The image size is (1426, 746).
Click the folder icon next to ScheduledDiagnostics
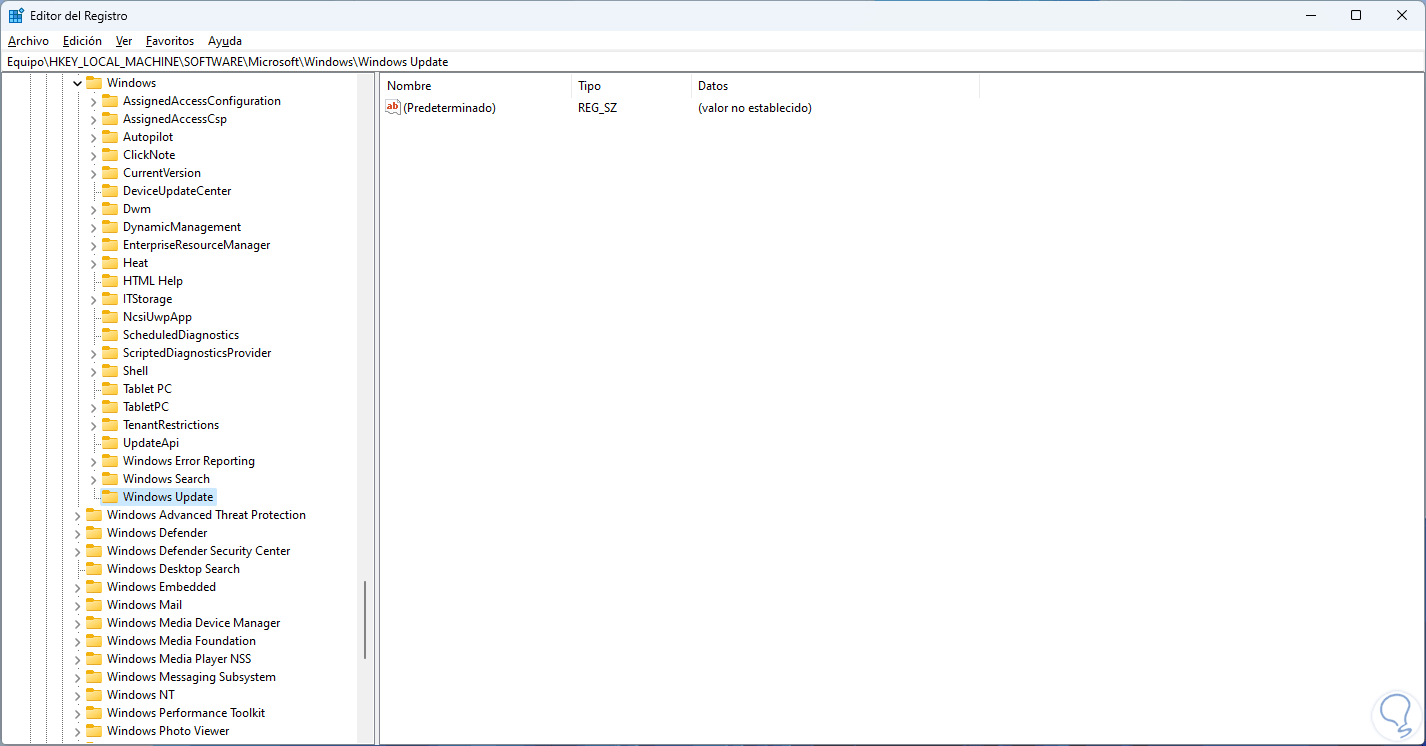point(110,335)
